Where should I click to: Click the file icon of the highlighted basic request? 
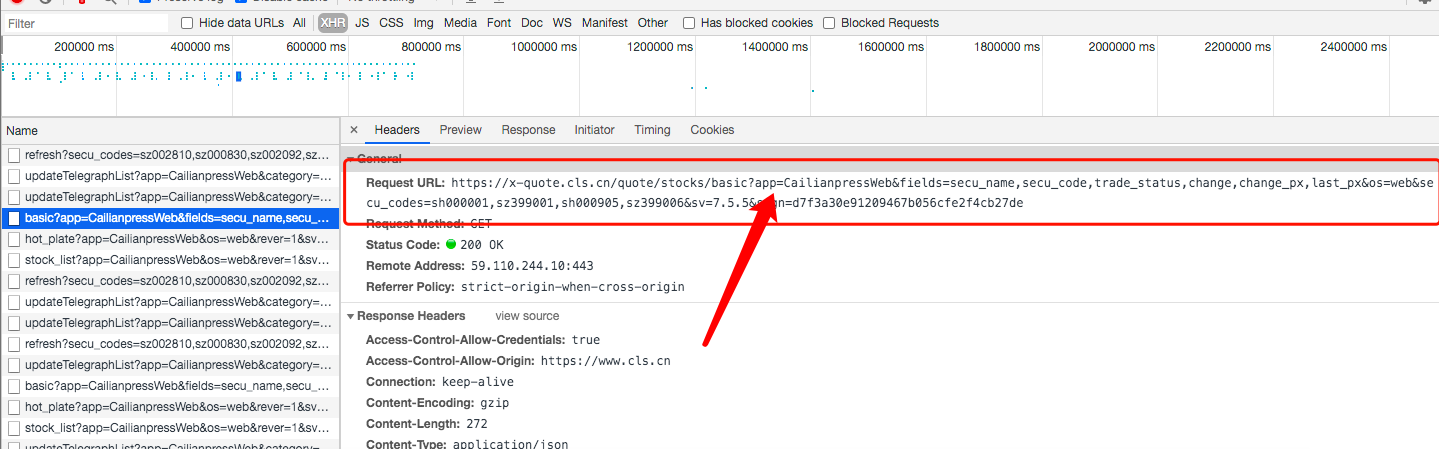pos(14,217)
